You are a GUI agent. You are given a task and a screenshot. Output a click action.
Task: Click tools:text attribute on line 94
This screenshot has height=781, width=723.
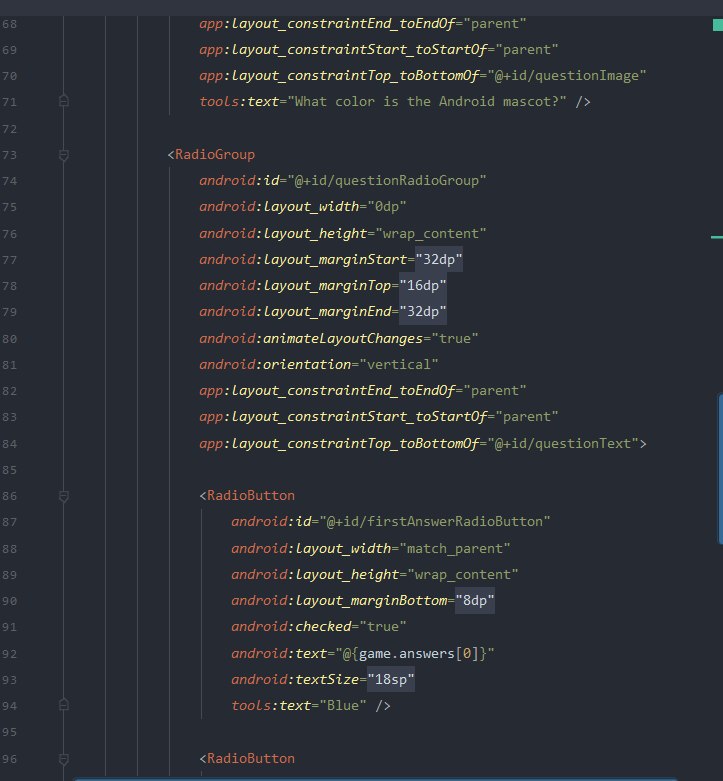click(x=271, y=705)
